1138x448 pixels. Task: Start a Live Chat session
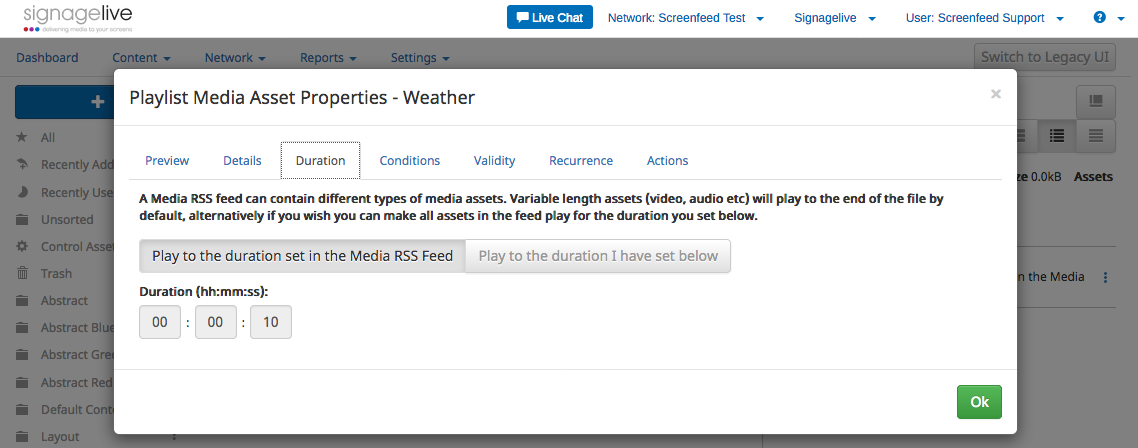[x=550, y=18]
